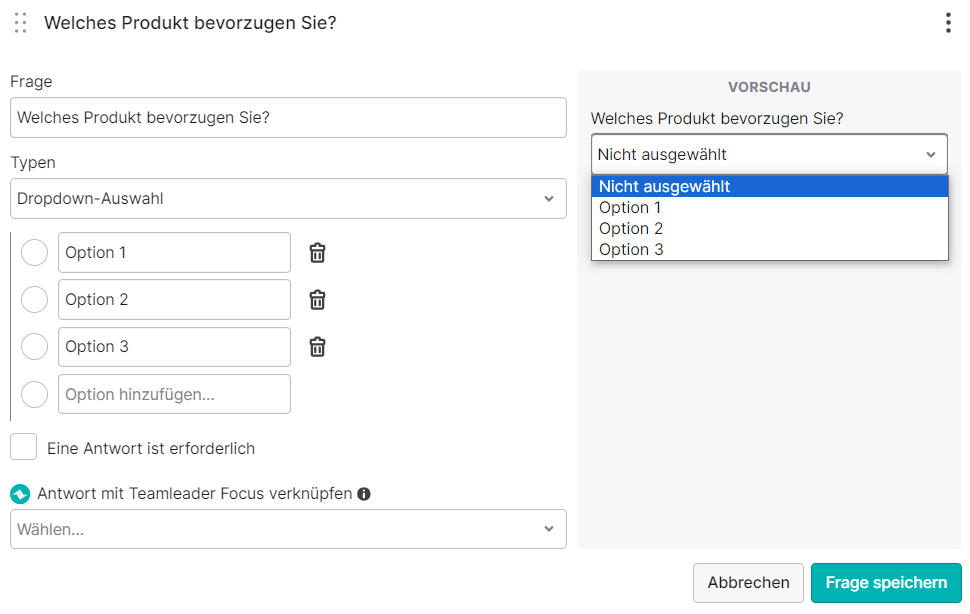The image size is (970, 614).
Task: Click the 'Frage speichern' button
Action: click(x=886, y=583)
